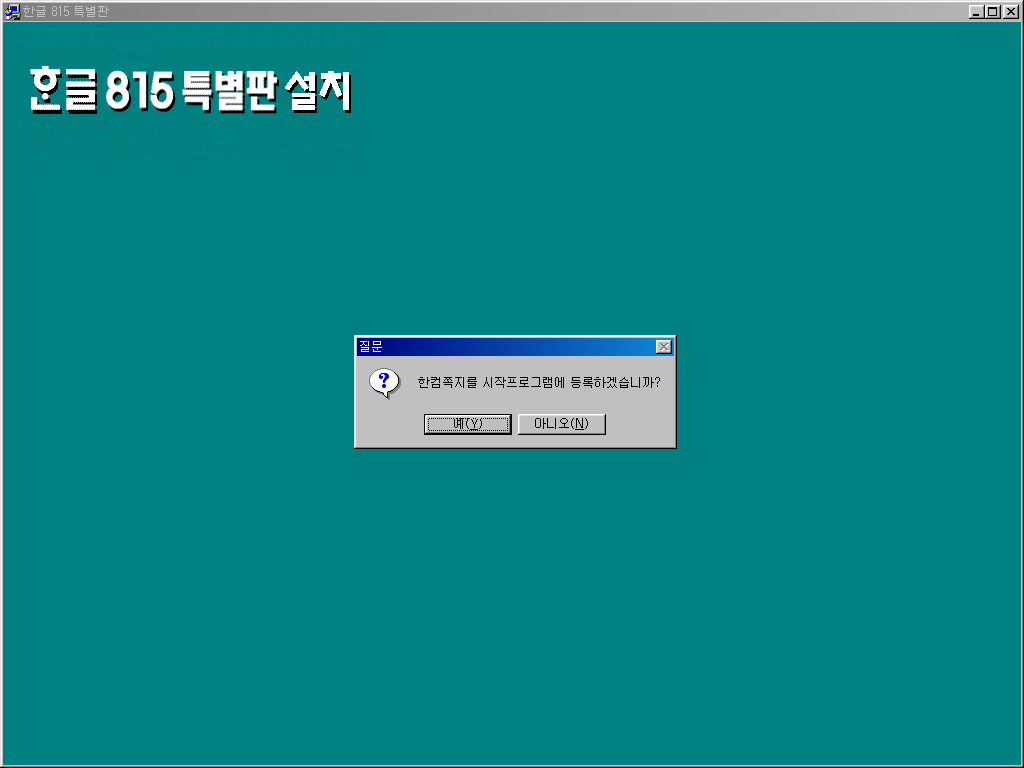The height and width of the screenshot is (768, 1024).
Task: Maximize the 한글 815 특별판 window
Action: click(x=992, y=12)
